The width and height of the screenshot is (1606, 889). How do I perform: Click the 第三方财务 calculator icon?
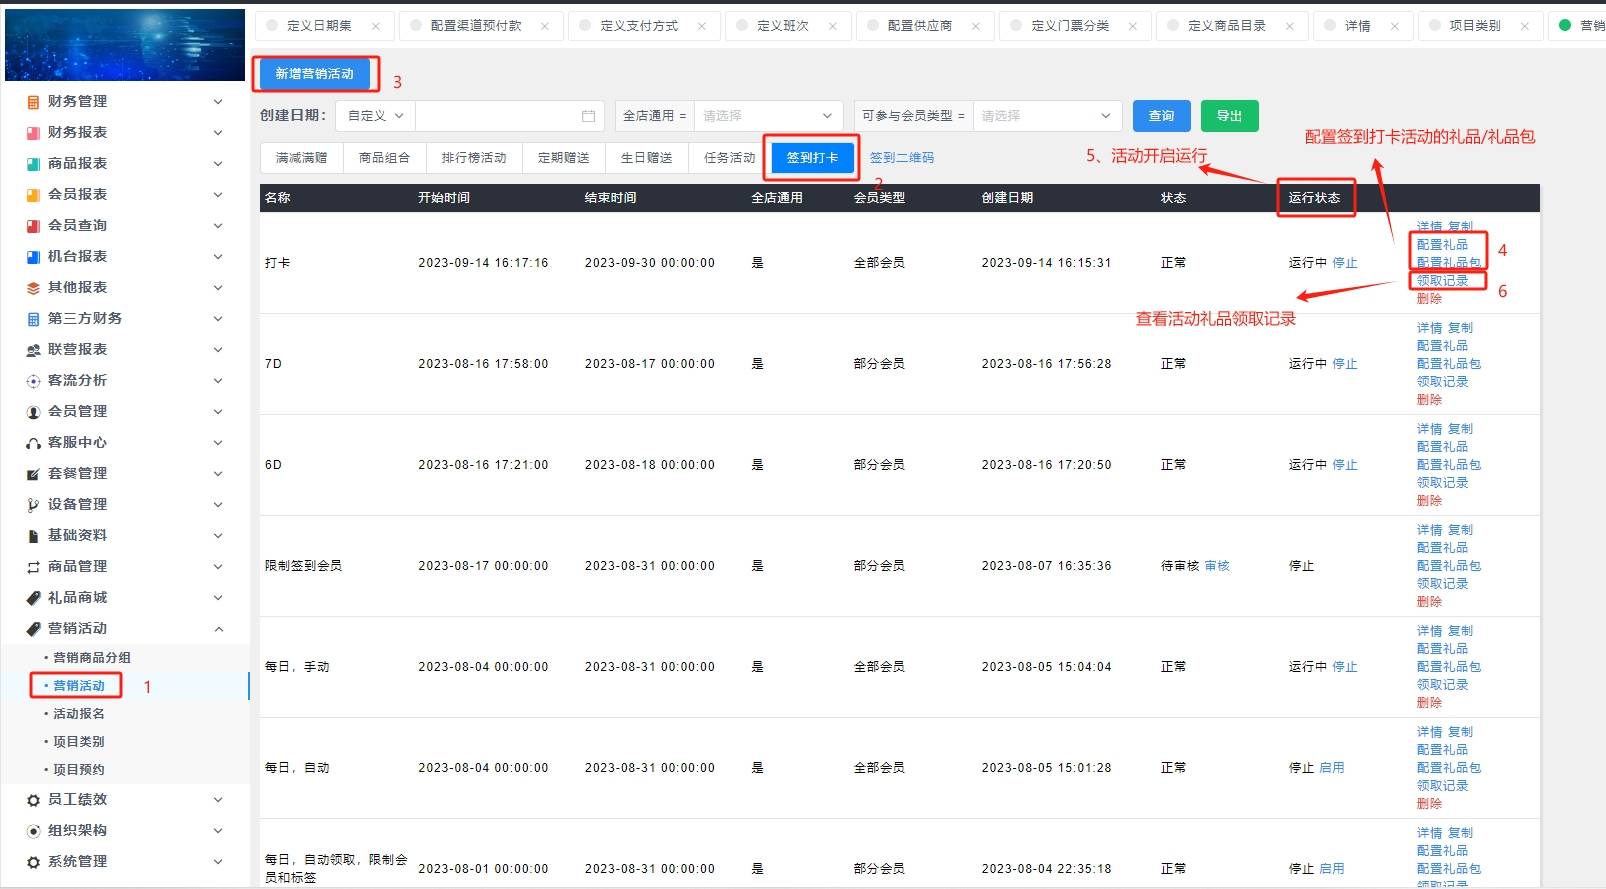[x=33, y=319]
